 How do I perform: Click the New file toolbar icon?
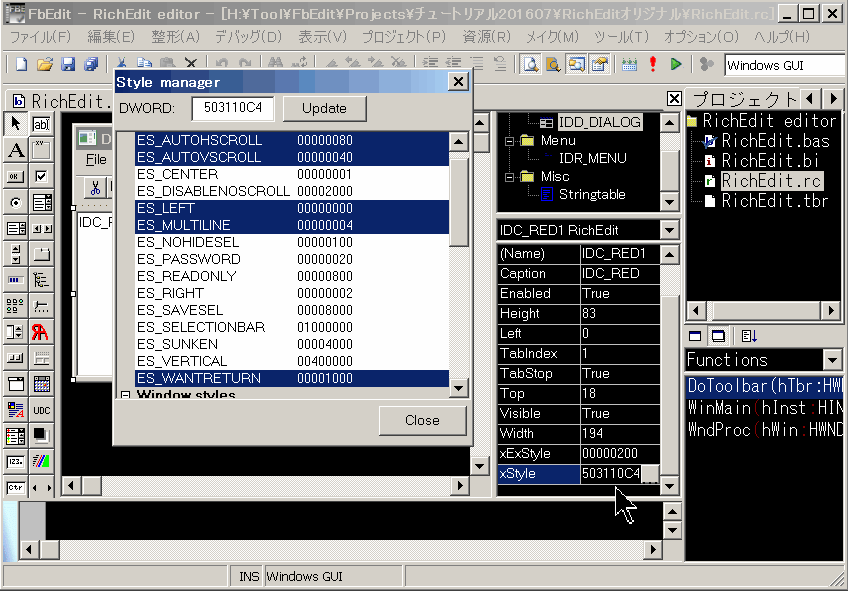click(20, 64)
